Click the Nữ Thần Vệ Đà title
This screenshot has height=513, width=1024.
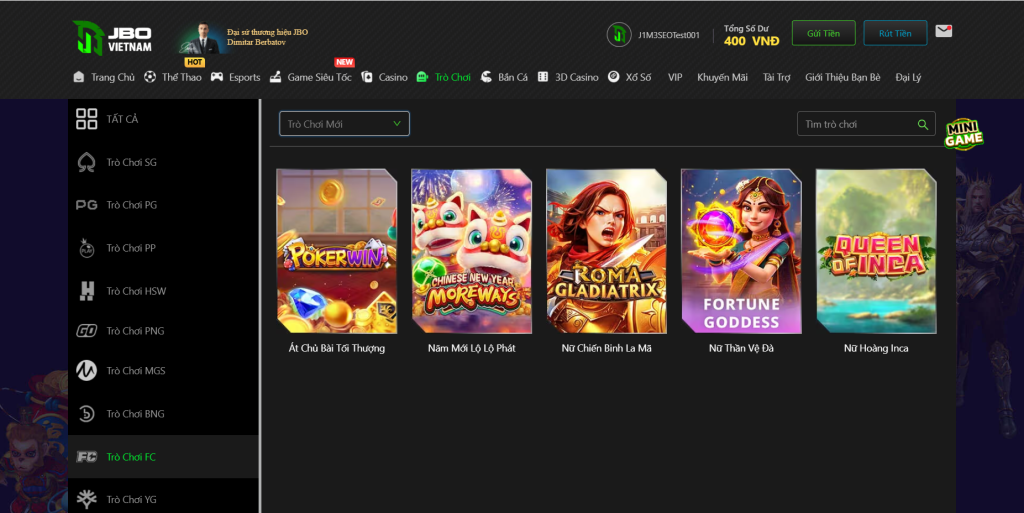741,349
